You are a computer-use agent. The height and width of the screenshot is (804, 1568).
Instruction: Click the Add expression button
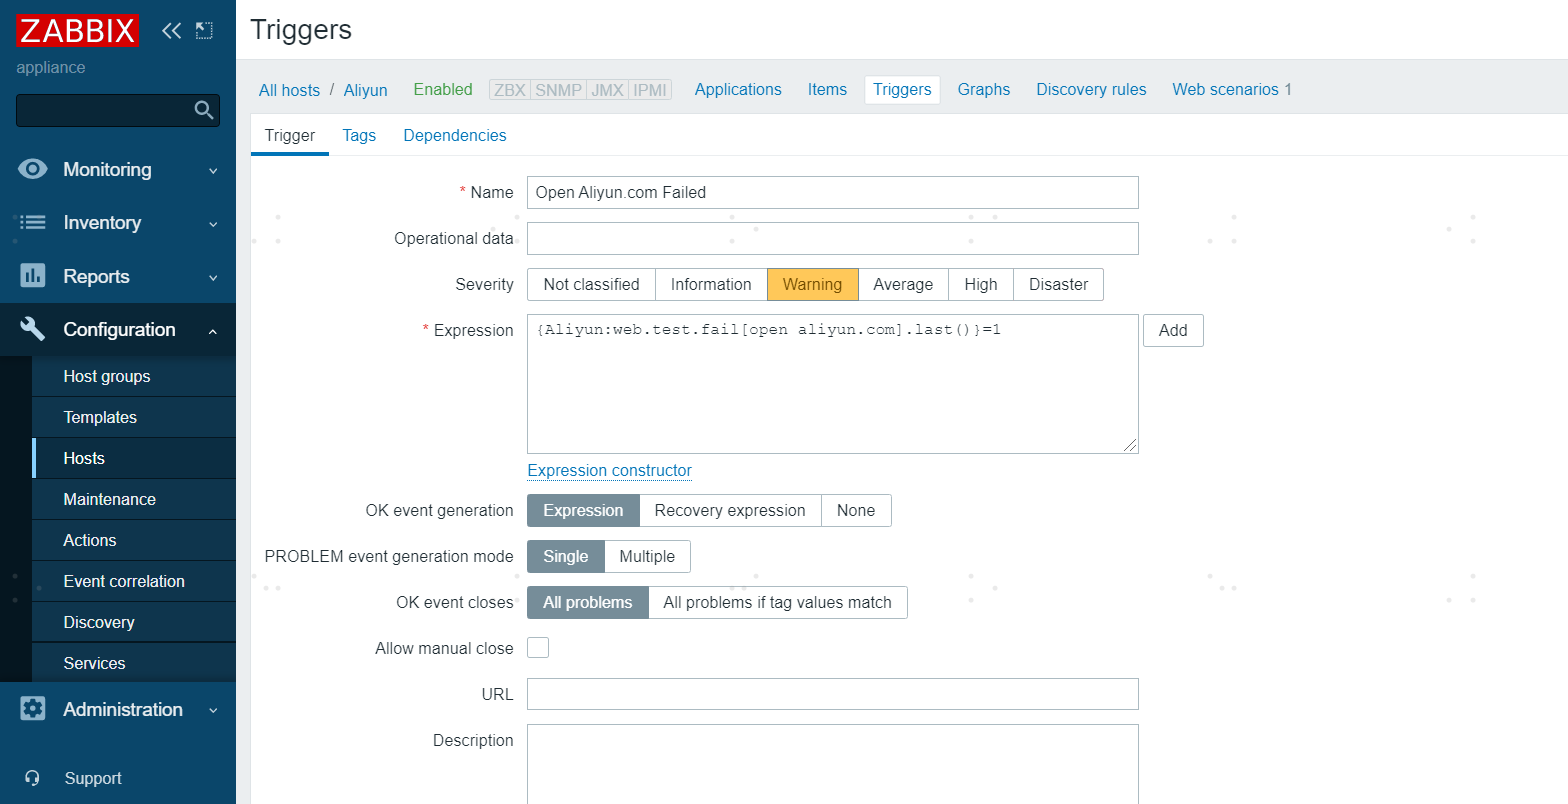coord(1173,330)
